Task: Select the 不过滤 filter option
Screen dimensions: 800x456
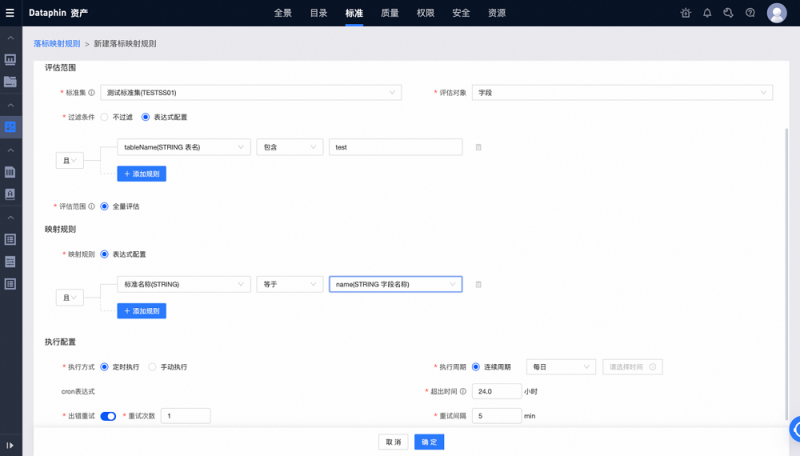Action: click(x=105, y=117)
